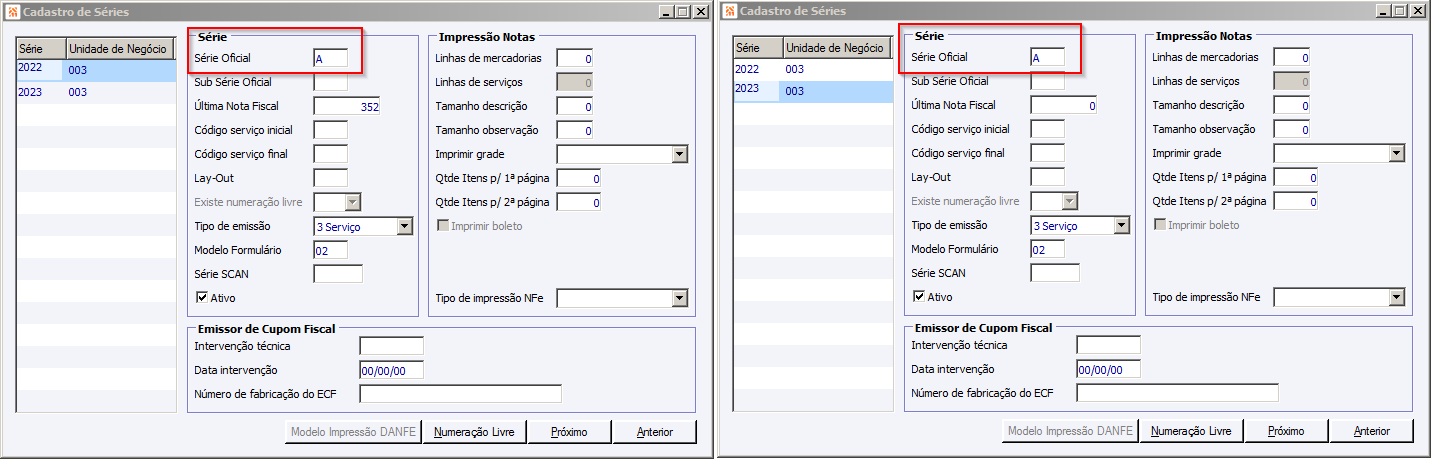Focus Série Oficial field in right window
1434x461 pixels.
tap(1047, 57)
